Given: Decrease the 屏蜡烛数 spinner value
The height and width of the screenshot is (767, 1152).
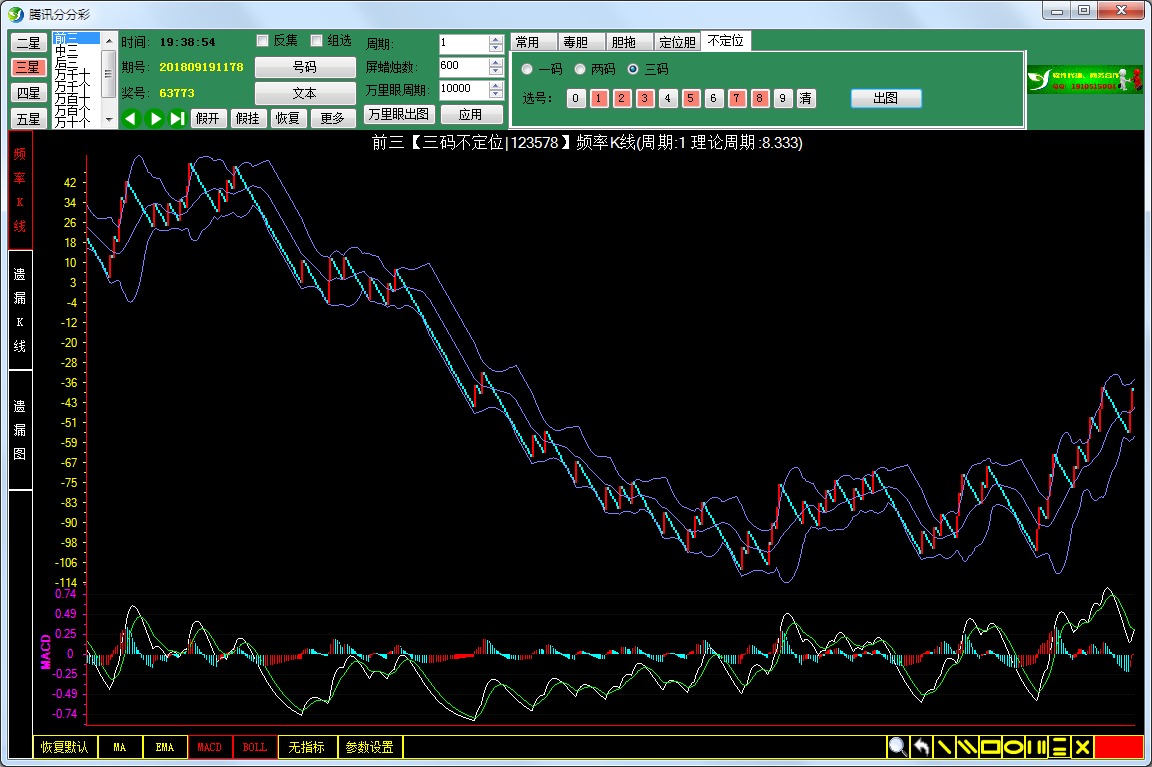Looking at the screenshot, I should [496, 71].
